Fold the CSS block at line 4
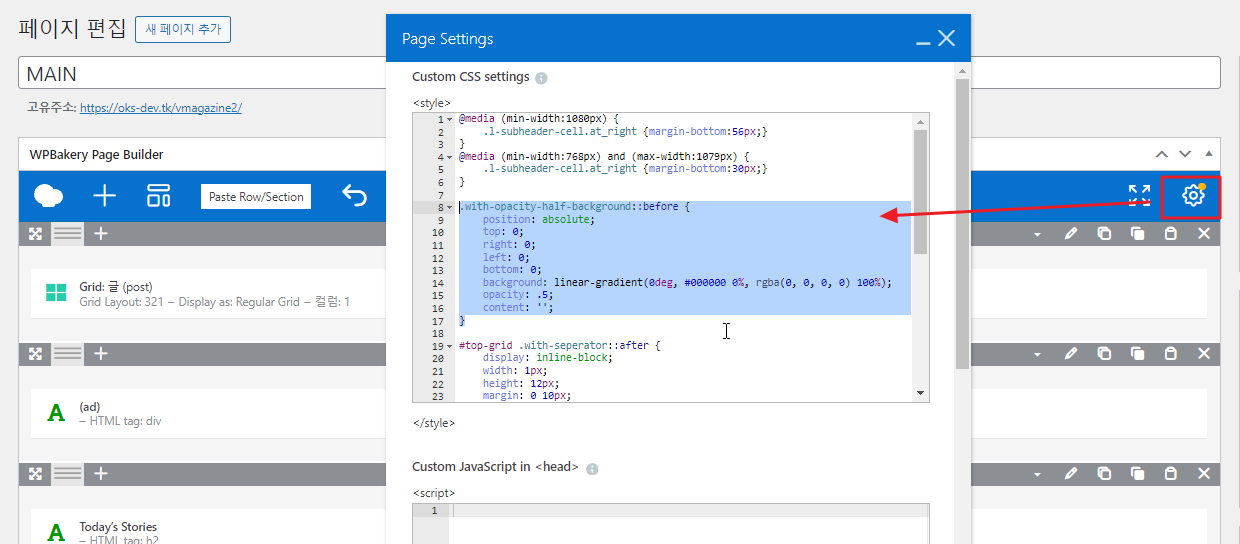Viewport: 1240px width, 544px height. (x=450, y=157)
